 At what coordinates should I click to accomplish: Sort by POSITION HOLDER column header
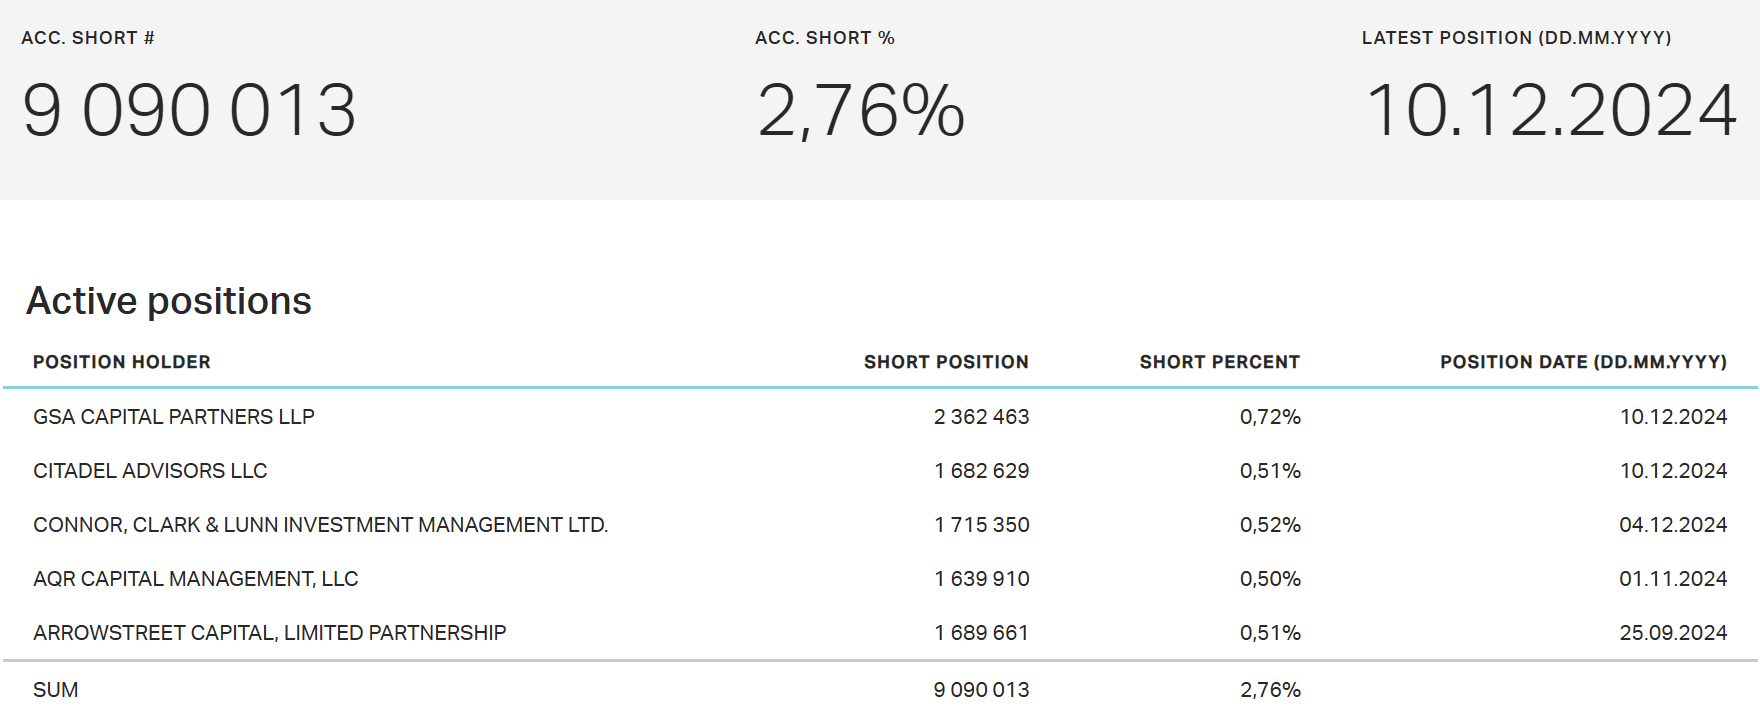click(122, 362)
